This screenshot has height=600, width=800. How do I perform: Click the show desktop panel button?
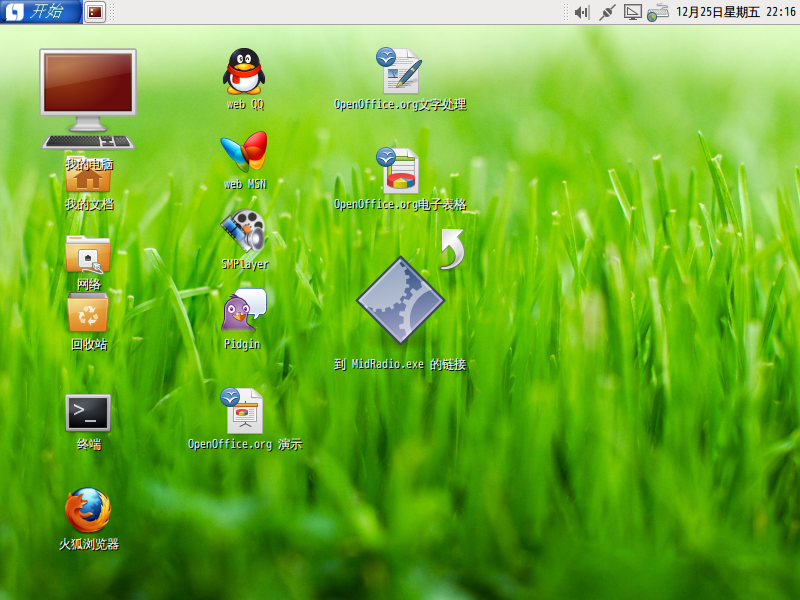(x=95, y=12)
